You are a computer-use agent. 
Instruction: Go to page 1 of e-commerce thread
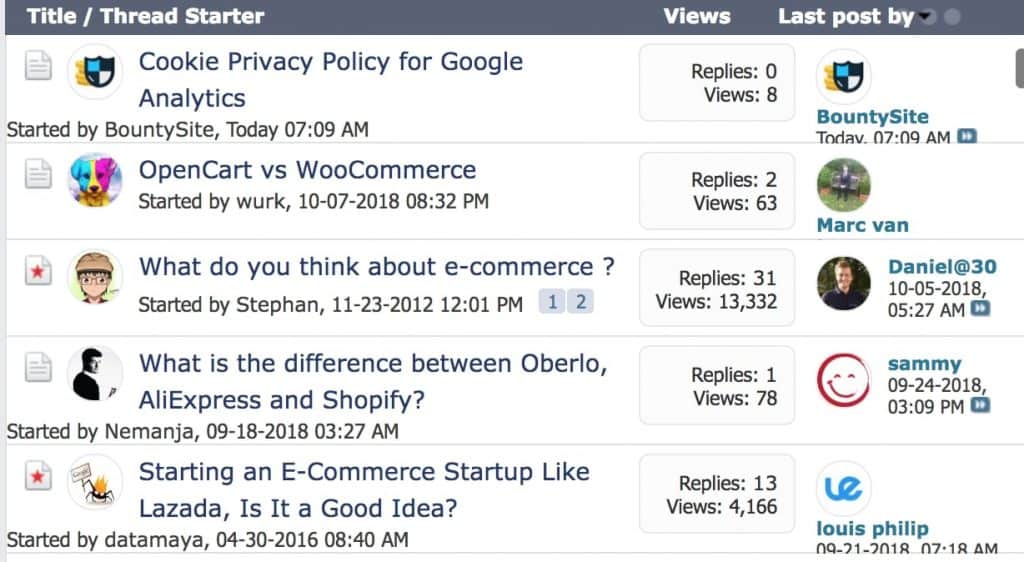click(x=551, y=302)
